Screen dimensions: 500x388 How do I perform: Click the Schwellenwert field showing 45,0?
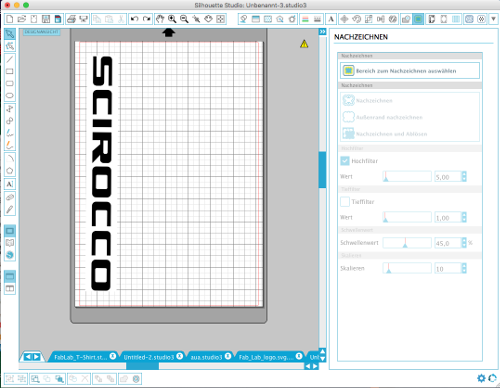448,243
